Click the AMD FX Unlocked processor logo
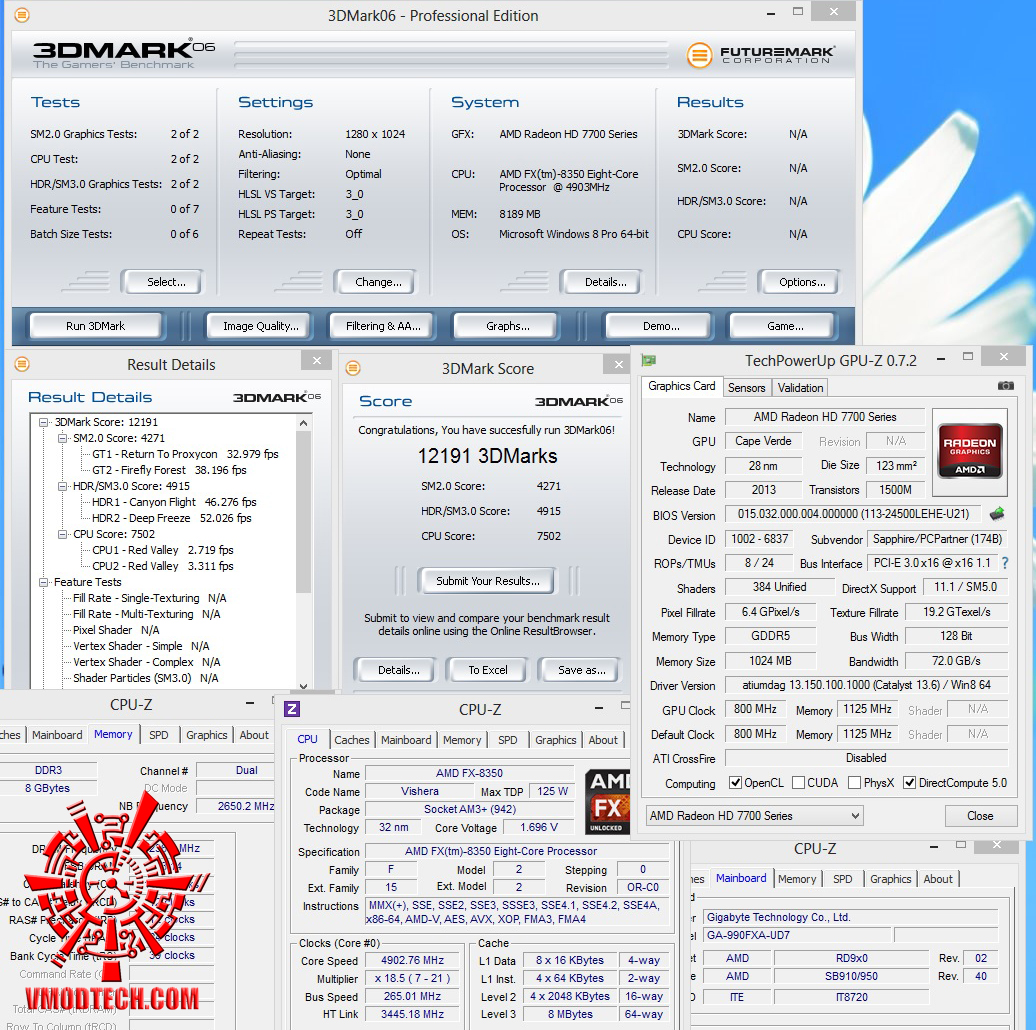Viewport: 1036px width, 1030px height. pos(607,801)
